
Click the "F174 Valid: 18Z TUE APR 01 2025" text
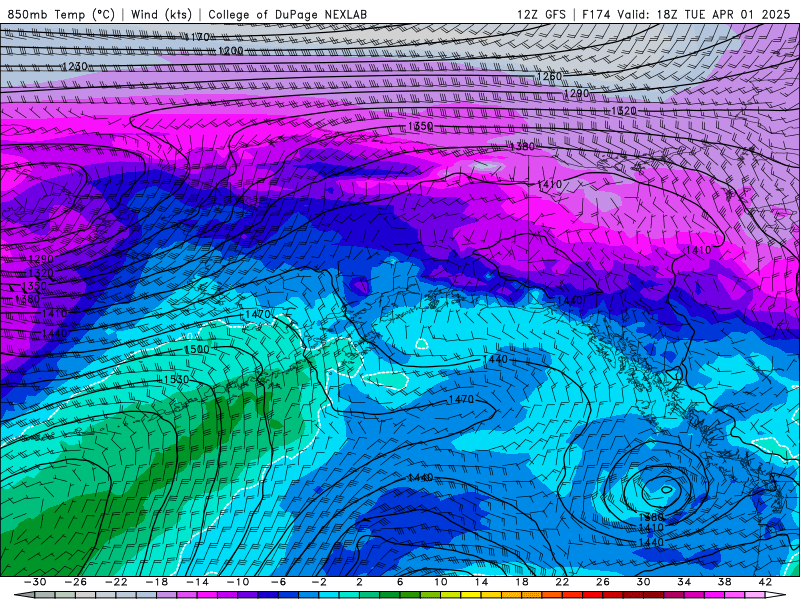[x=686, y=14]
